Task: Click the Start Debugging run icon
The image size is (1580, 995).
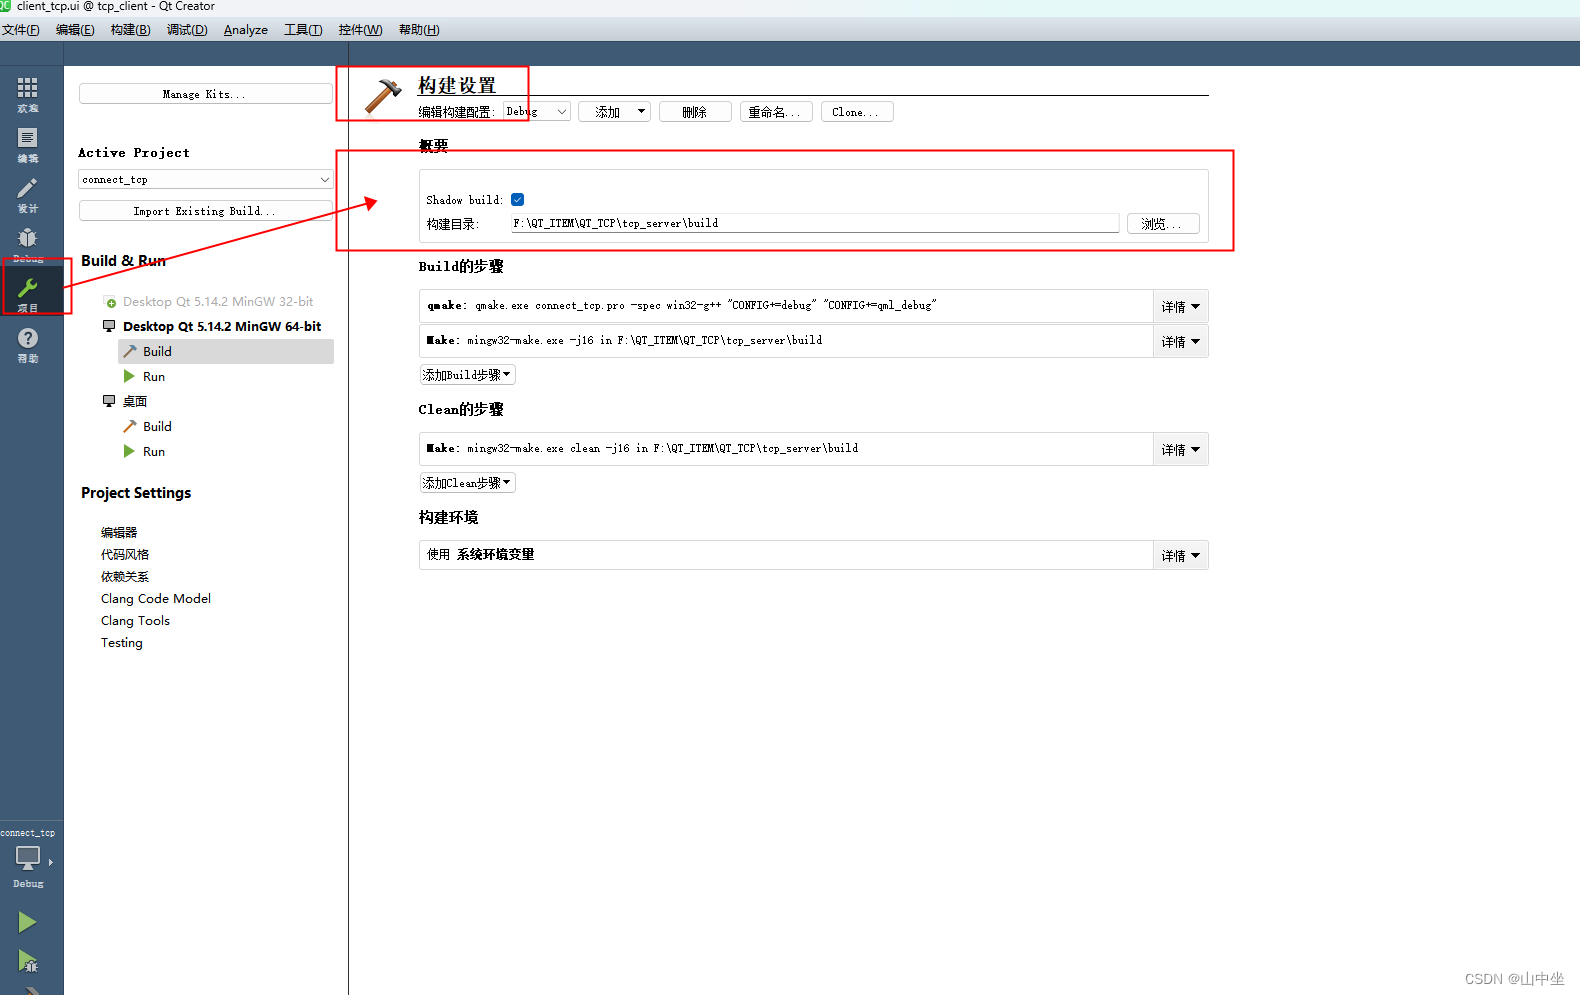Action: click(x=28, y=961)
